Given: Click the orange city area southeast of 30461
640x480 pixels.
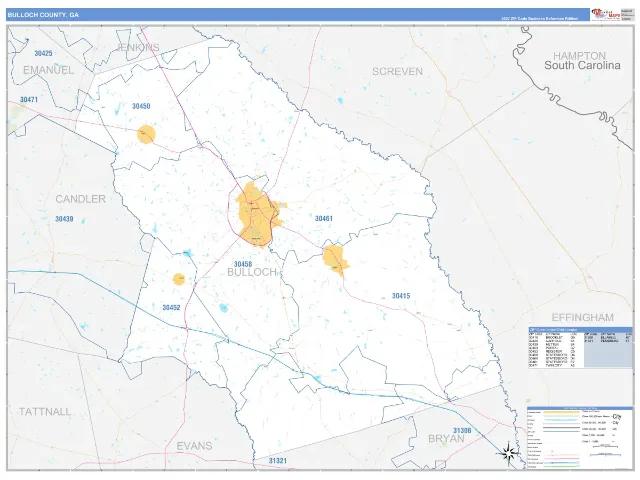Looking at the screenshot, I should coord(336,260).
